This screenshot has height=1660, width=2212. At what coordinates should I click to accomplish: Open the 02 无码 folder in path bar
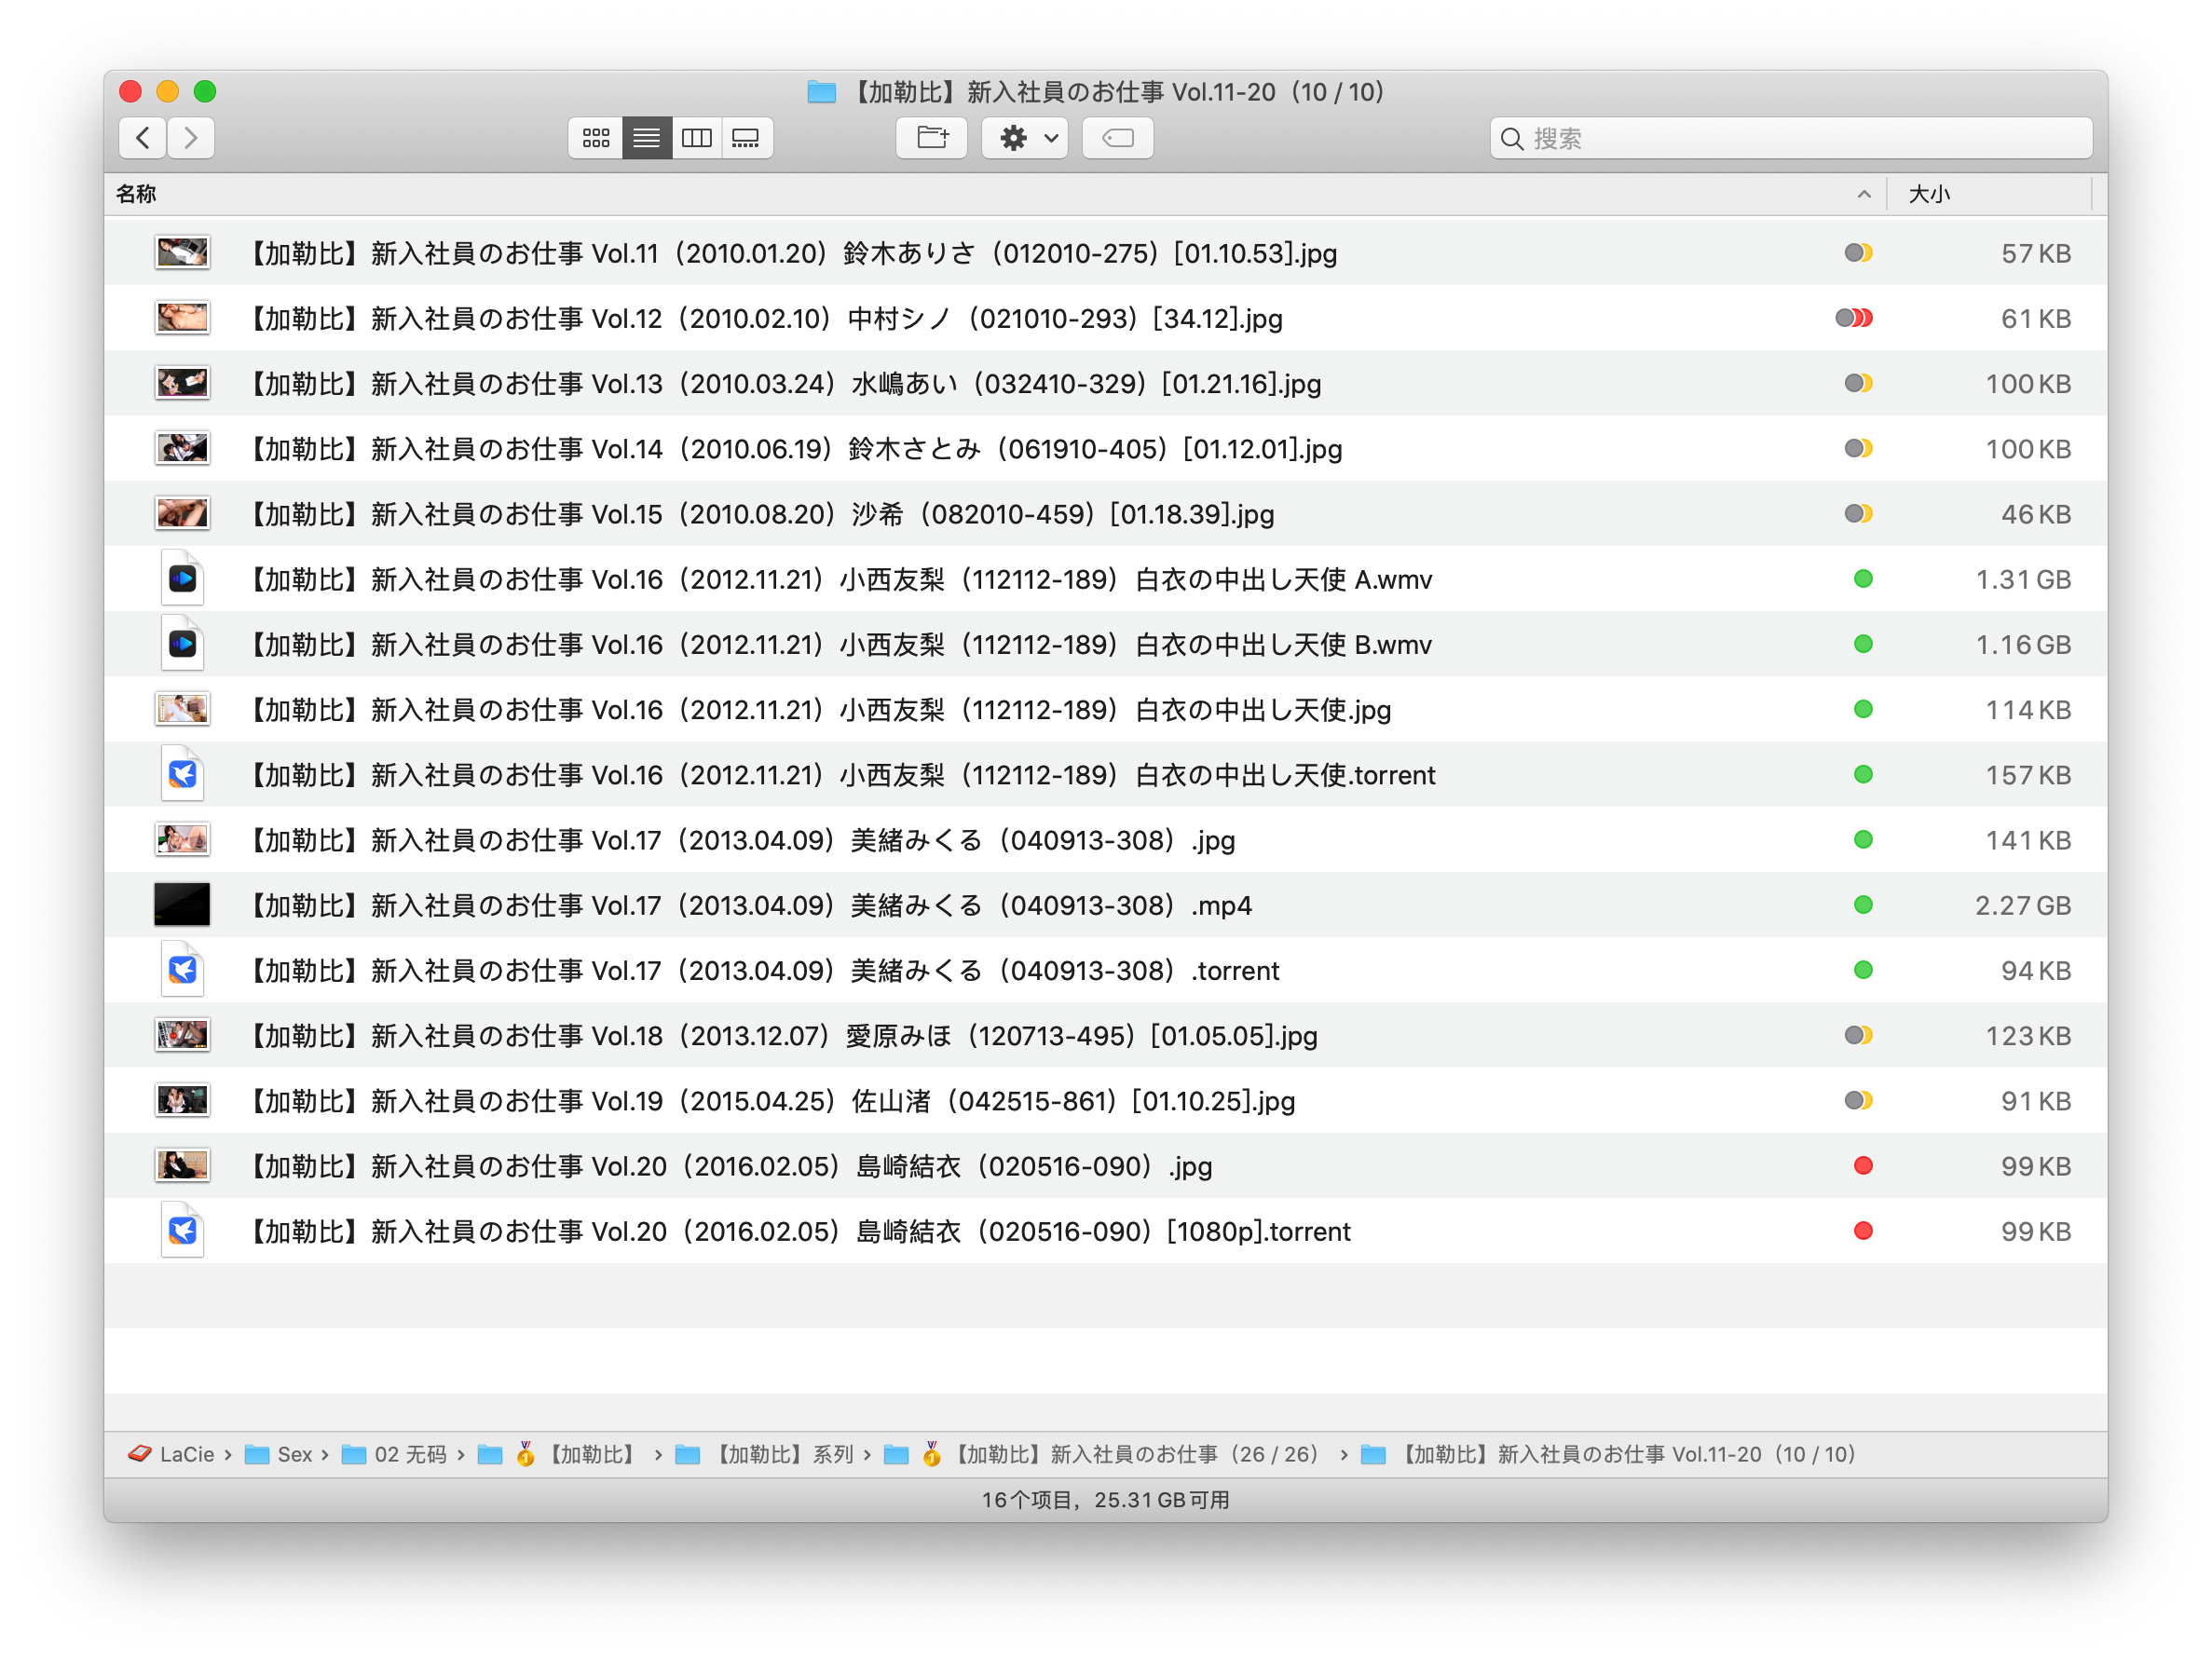click(x=409, y=1454)
